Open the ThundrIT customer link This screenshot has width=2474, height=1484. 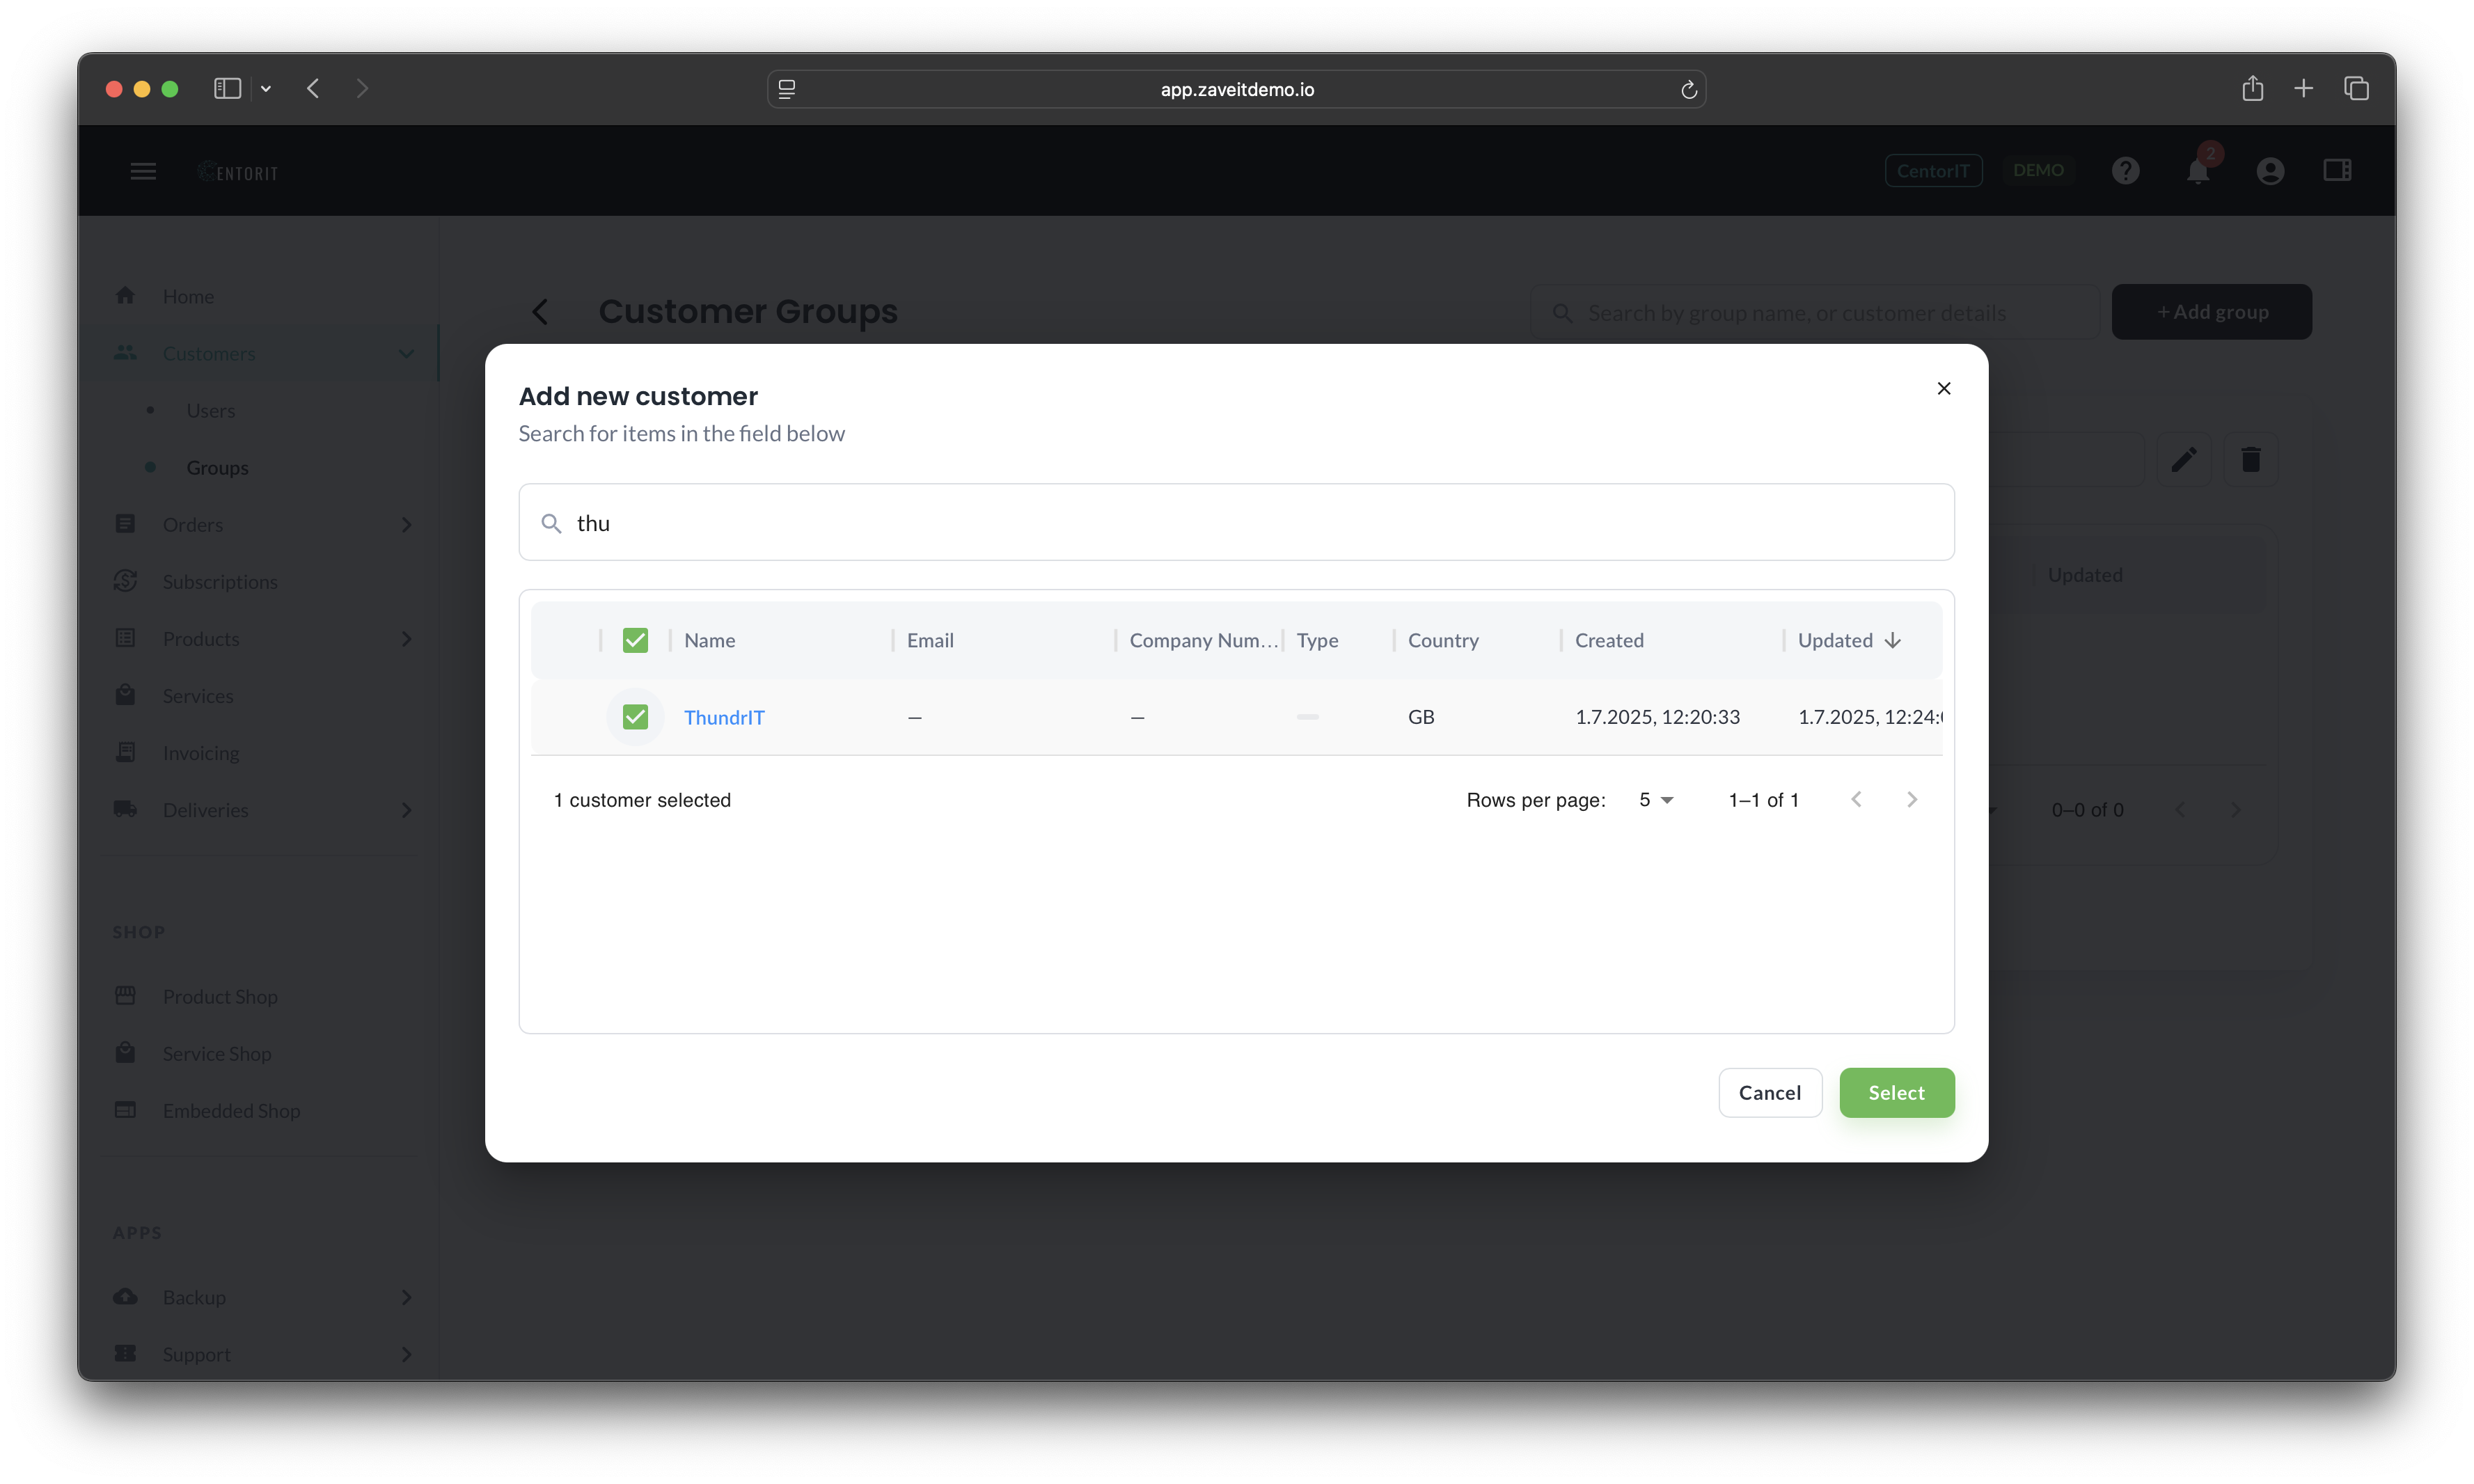724,717
